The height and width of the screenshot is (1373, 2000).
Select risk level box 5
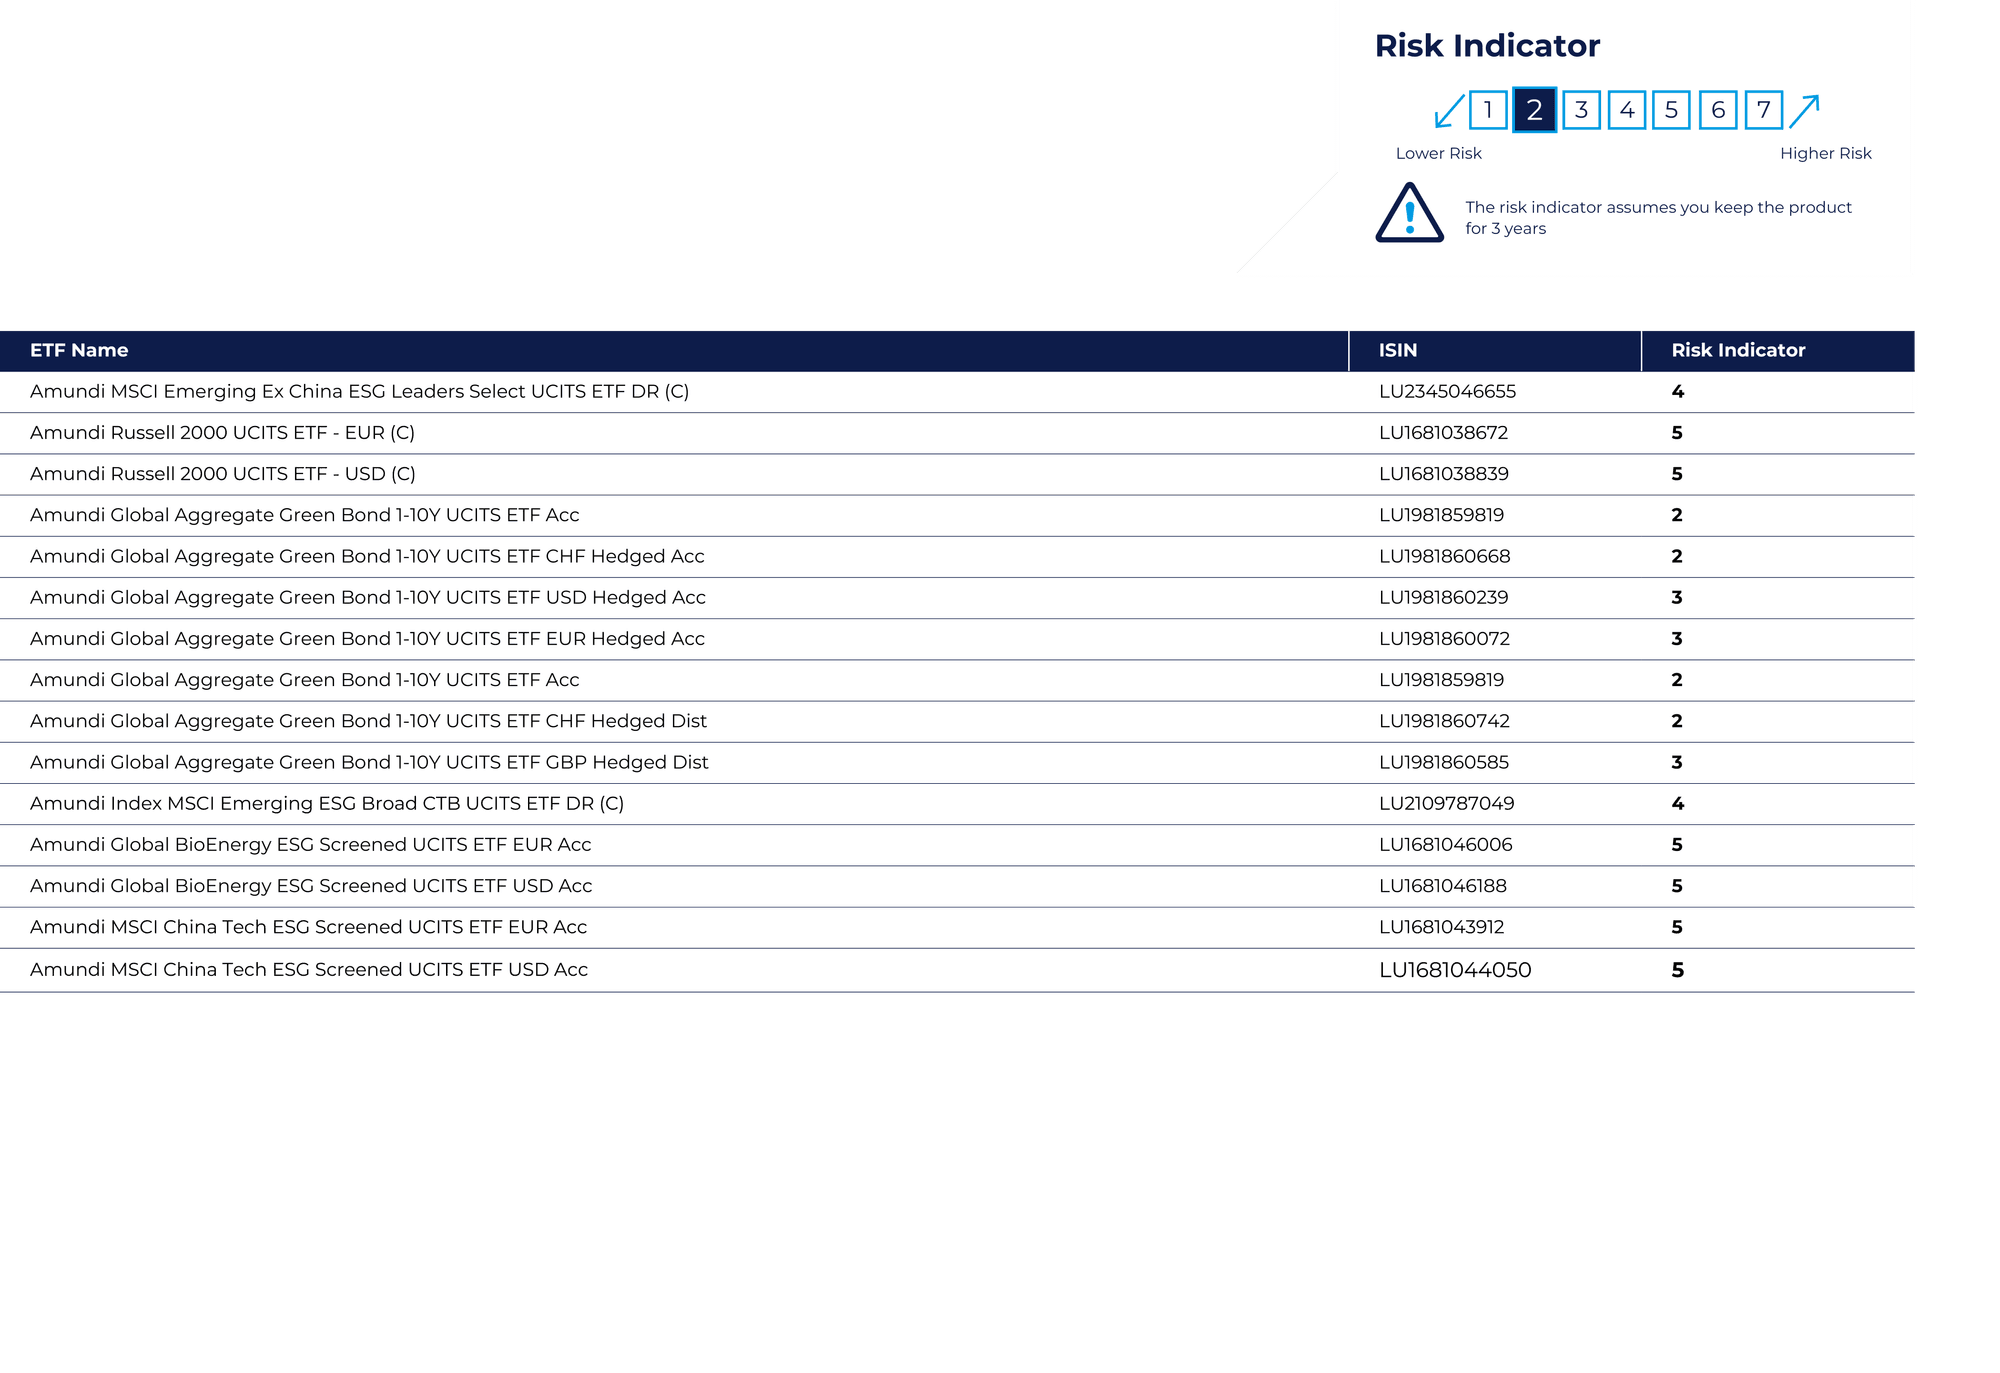pos(1672,110)
